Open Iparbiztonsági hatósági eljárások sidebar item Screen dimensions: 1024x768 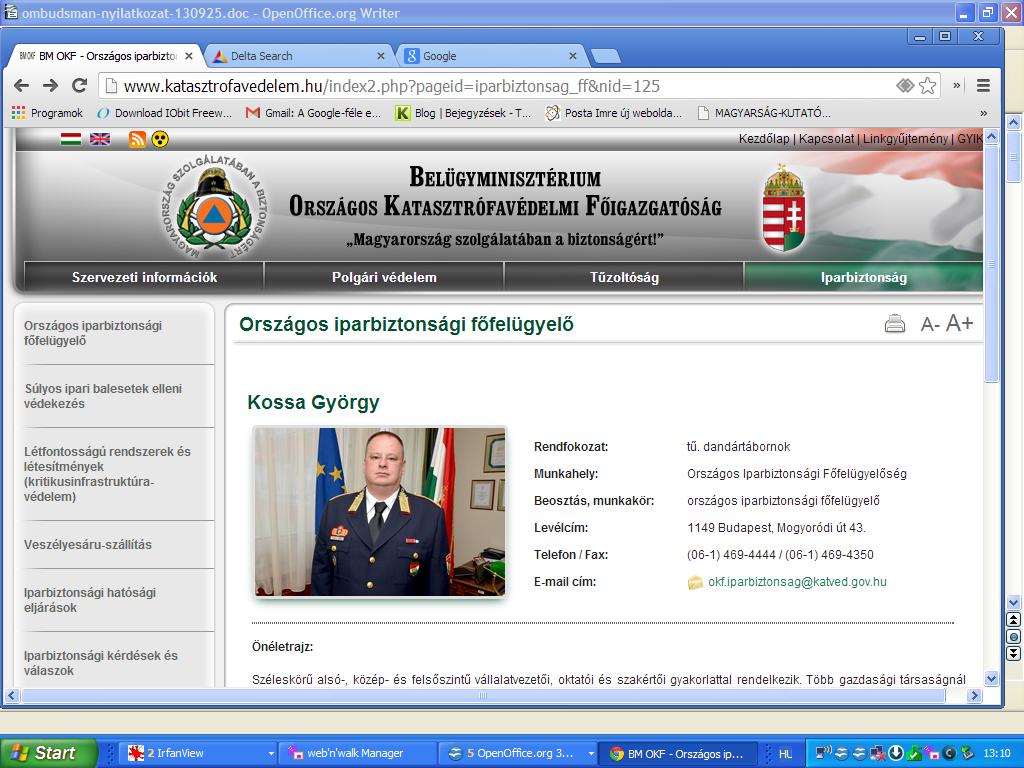pyautogui.click(x=90, y=600)
